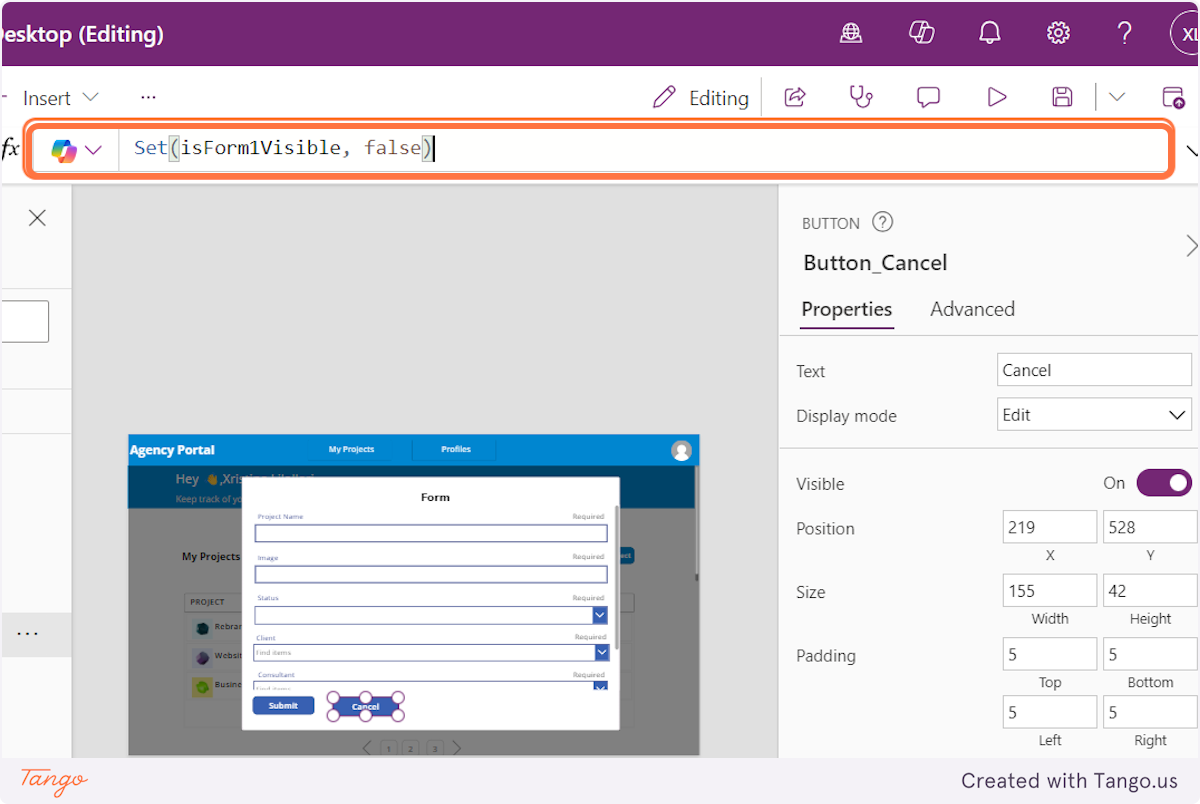Click the Image input field
The height and width of the screenshot is (804, 1200).
click(431, 574)
